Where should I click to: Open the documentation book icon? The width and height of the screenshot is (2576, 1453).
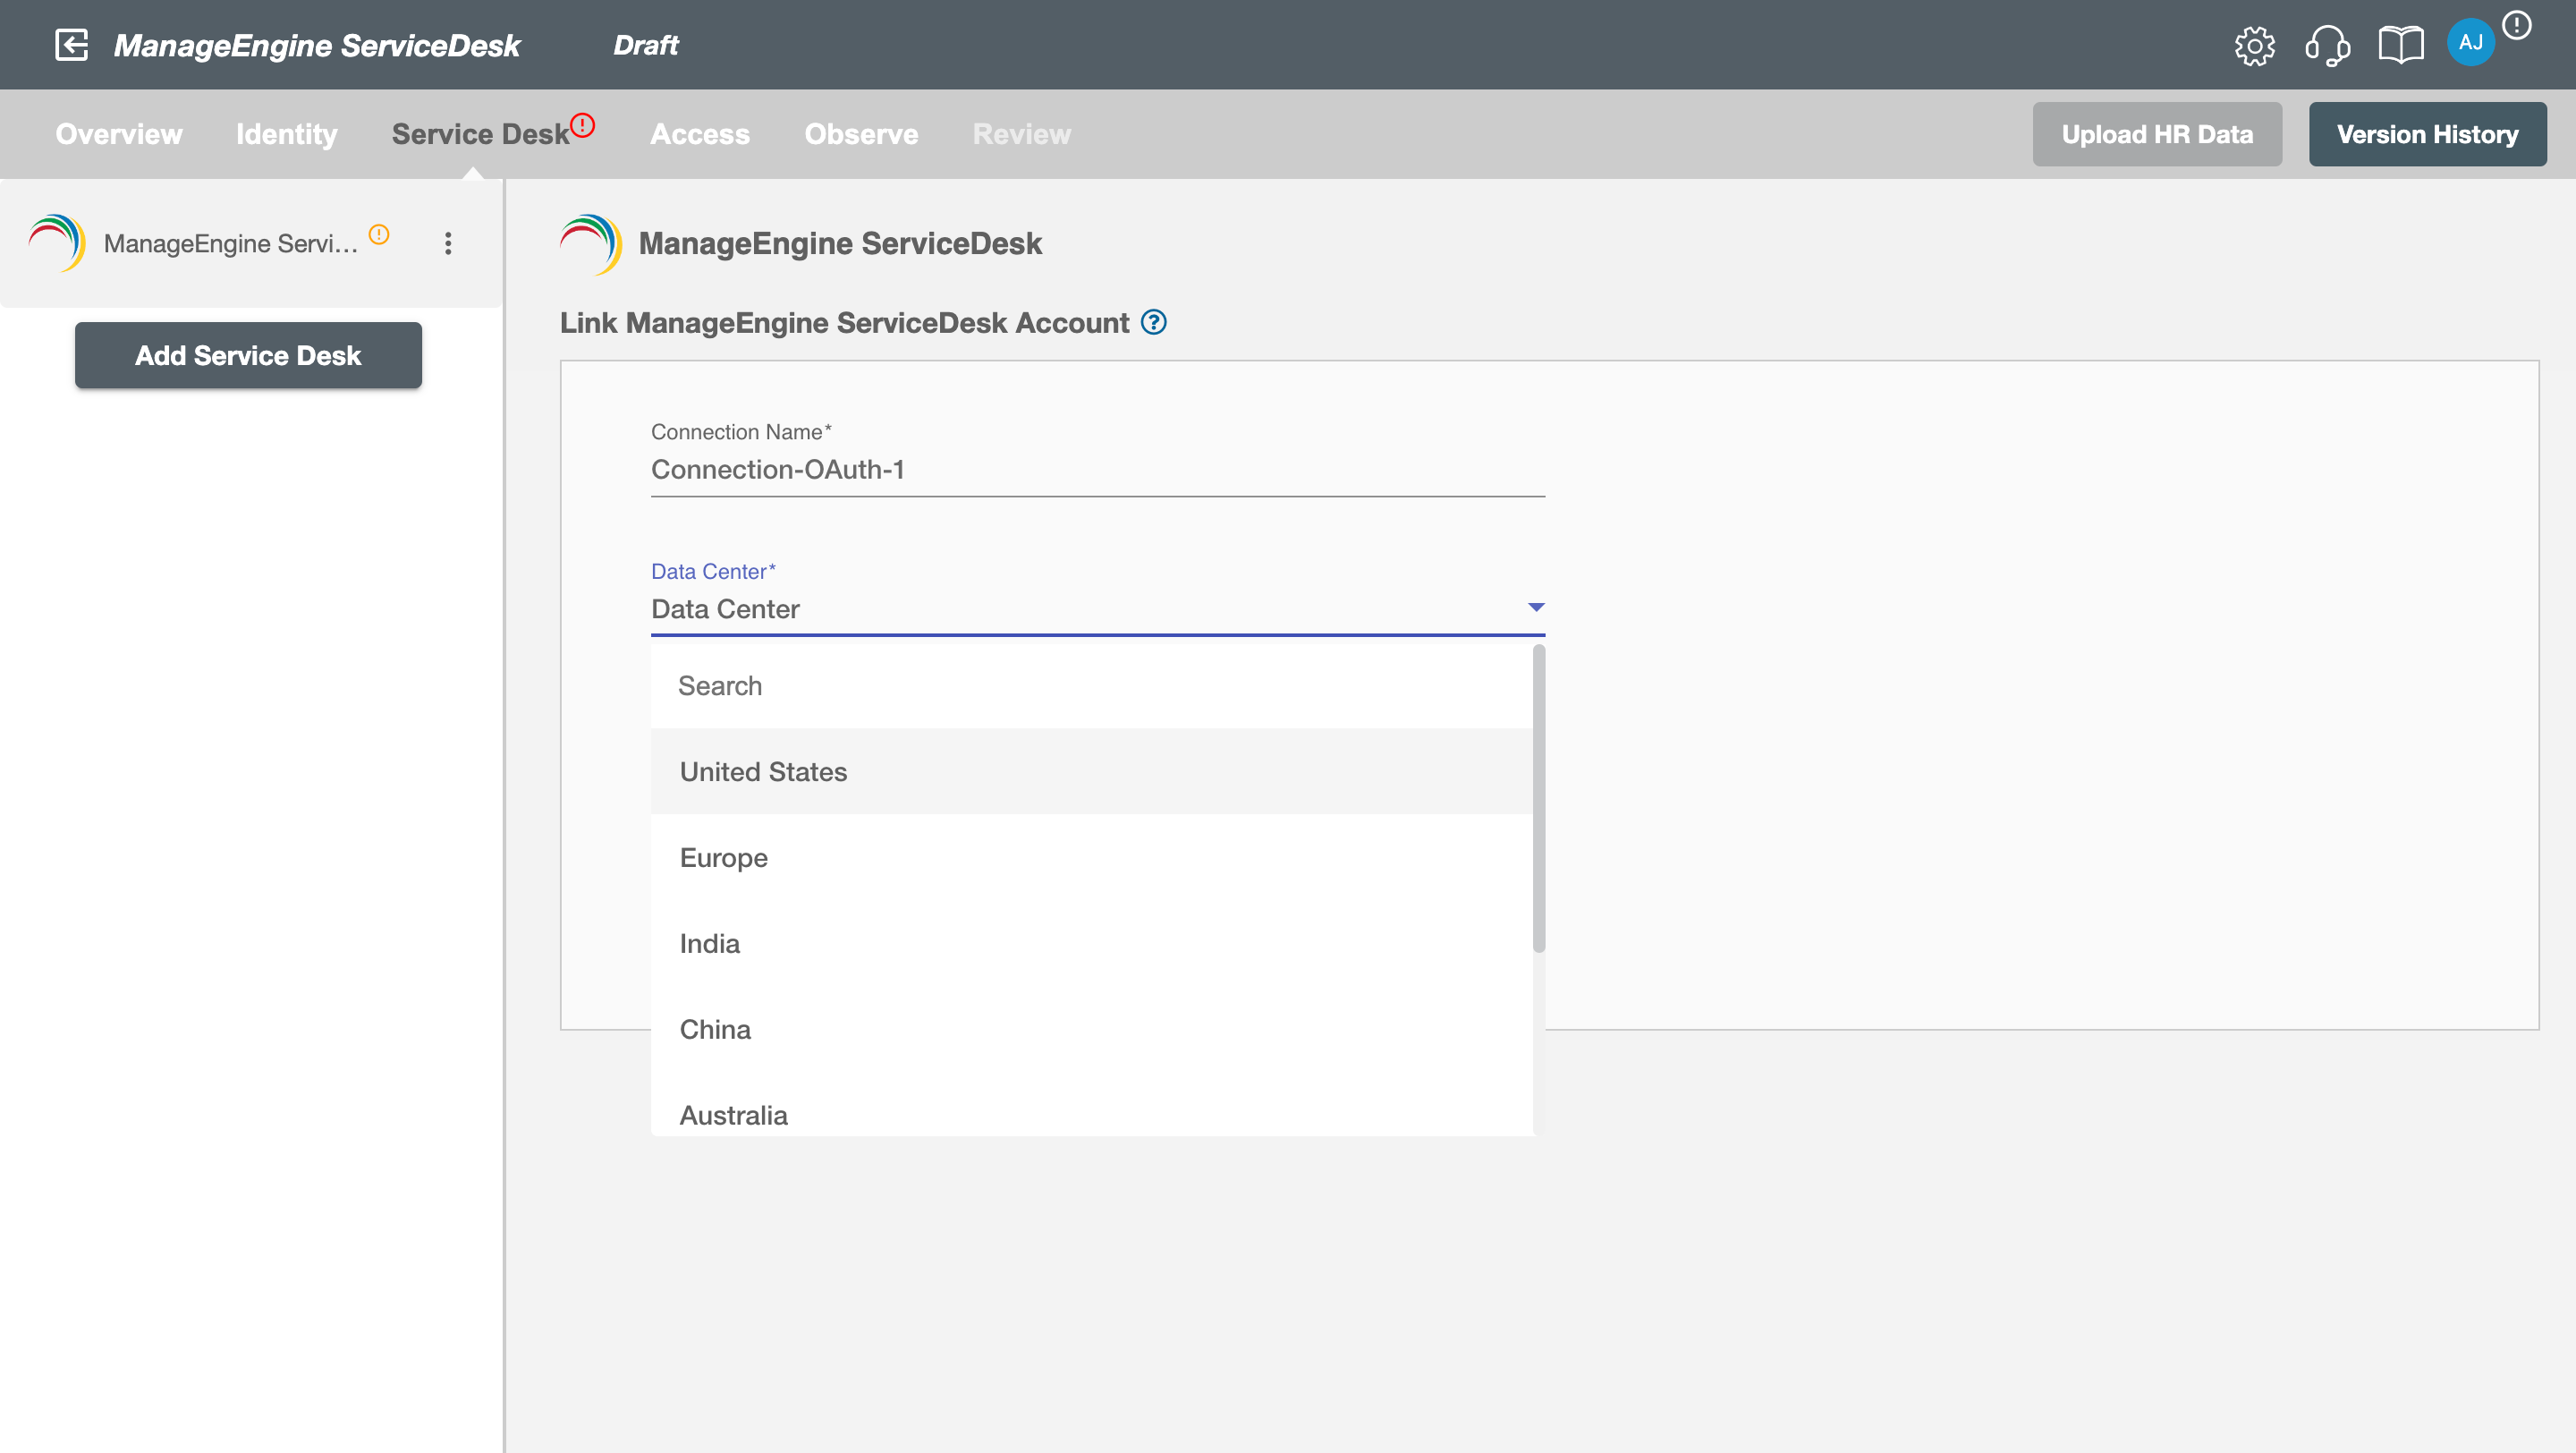[2399, 44]
